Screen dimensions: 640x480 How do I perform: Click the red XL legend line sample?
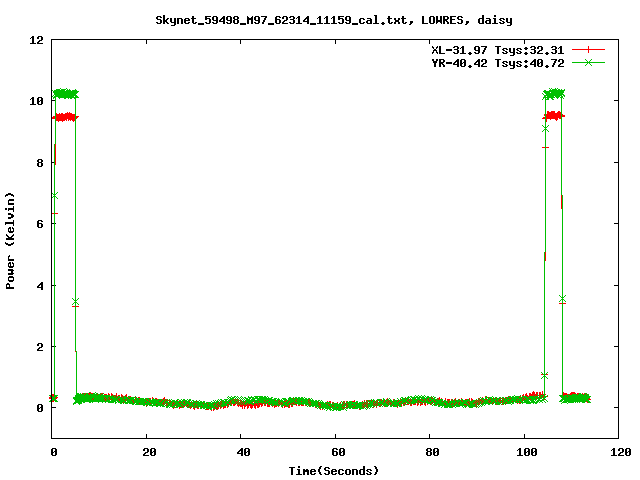pos(588,50)
